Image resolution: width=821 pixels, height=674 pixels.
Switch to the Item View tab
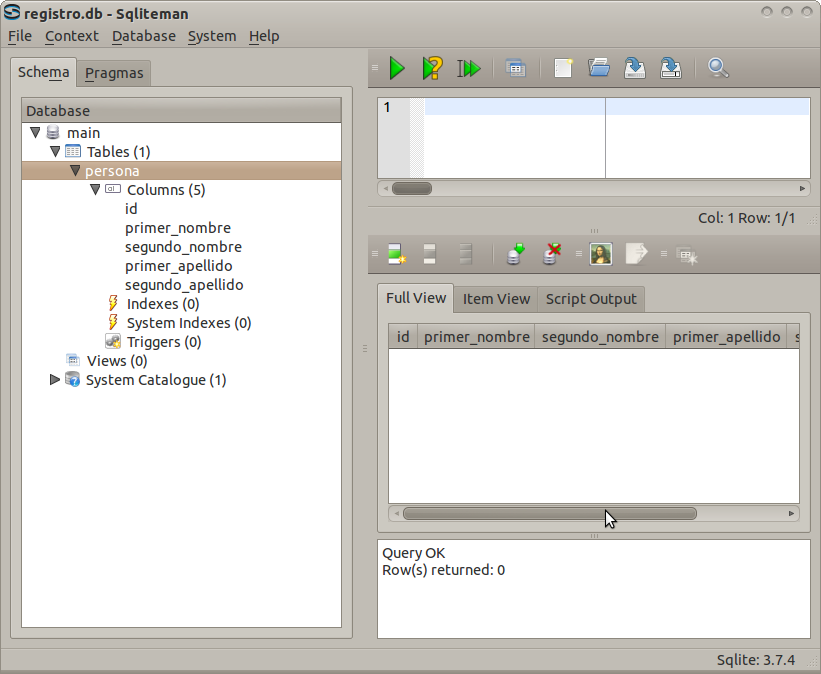tap(496, 298)
